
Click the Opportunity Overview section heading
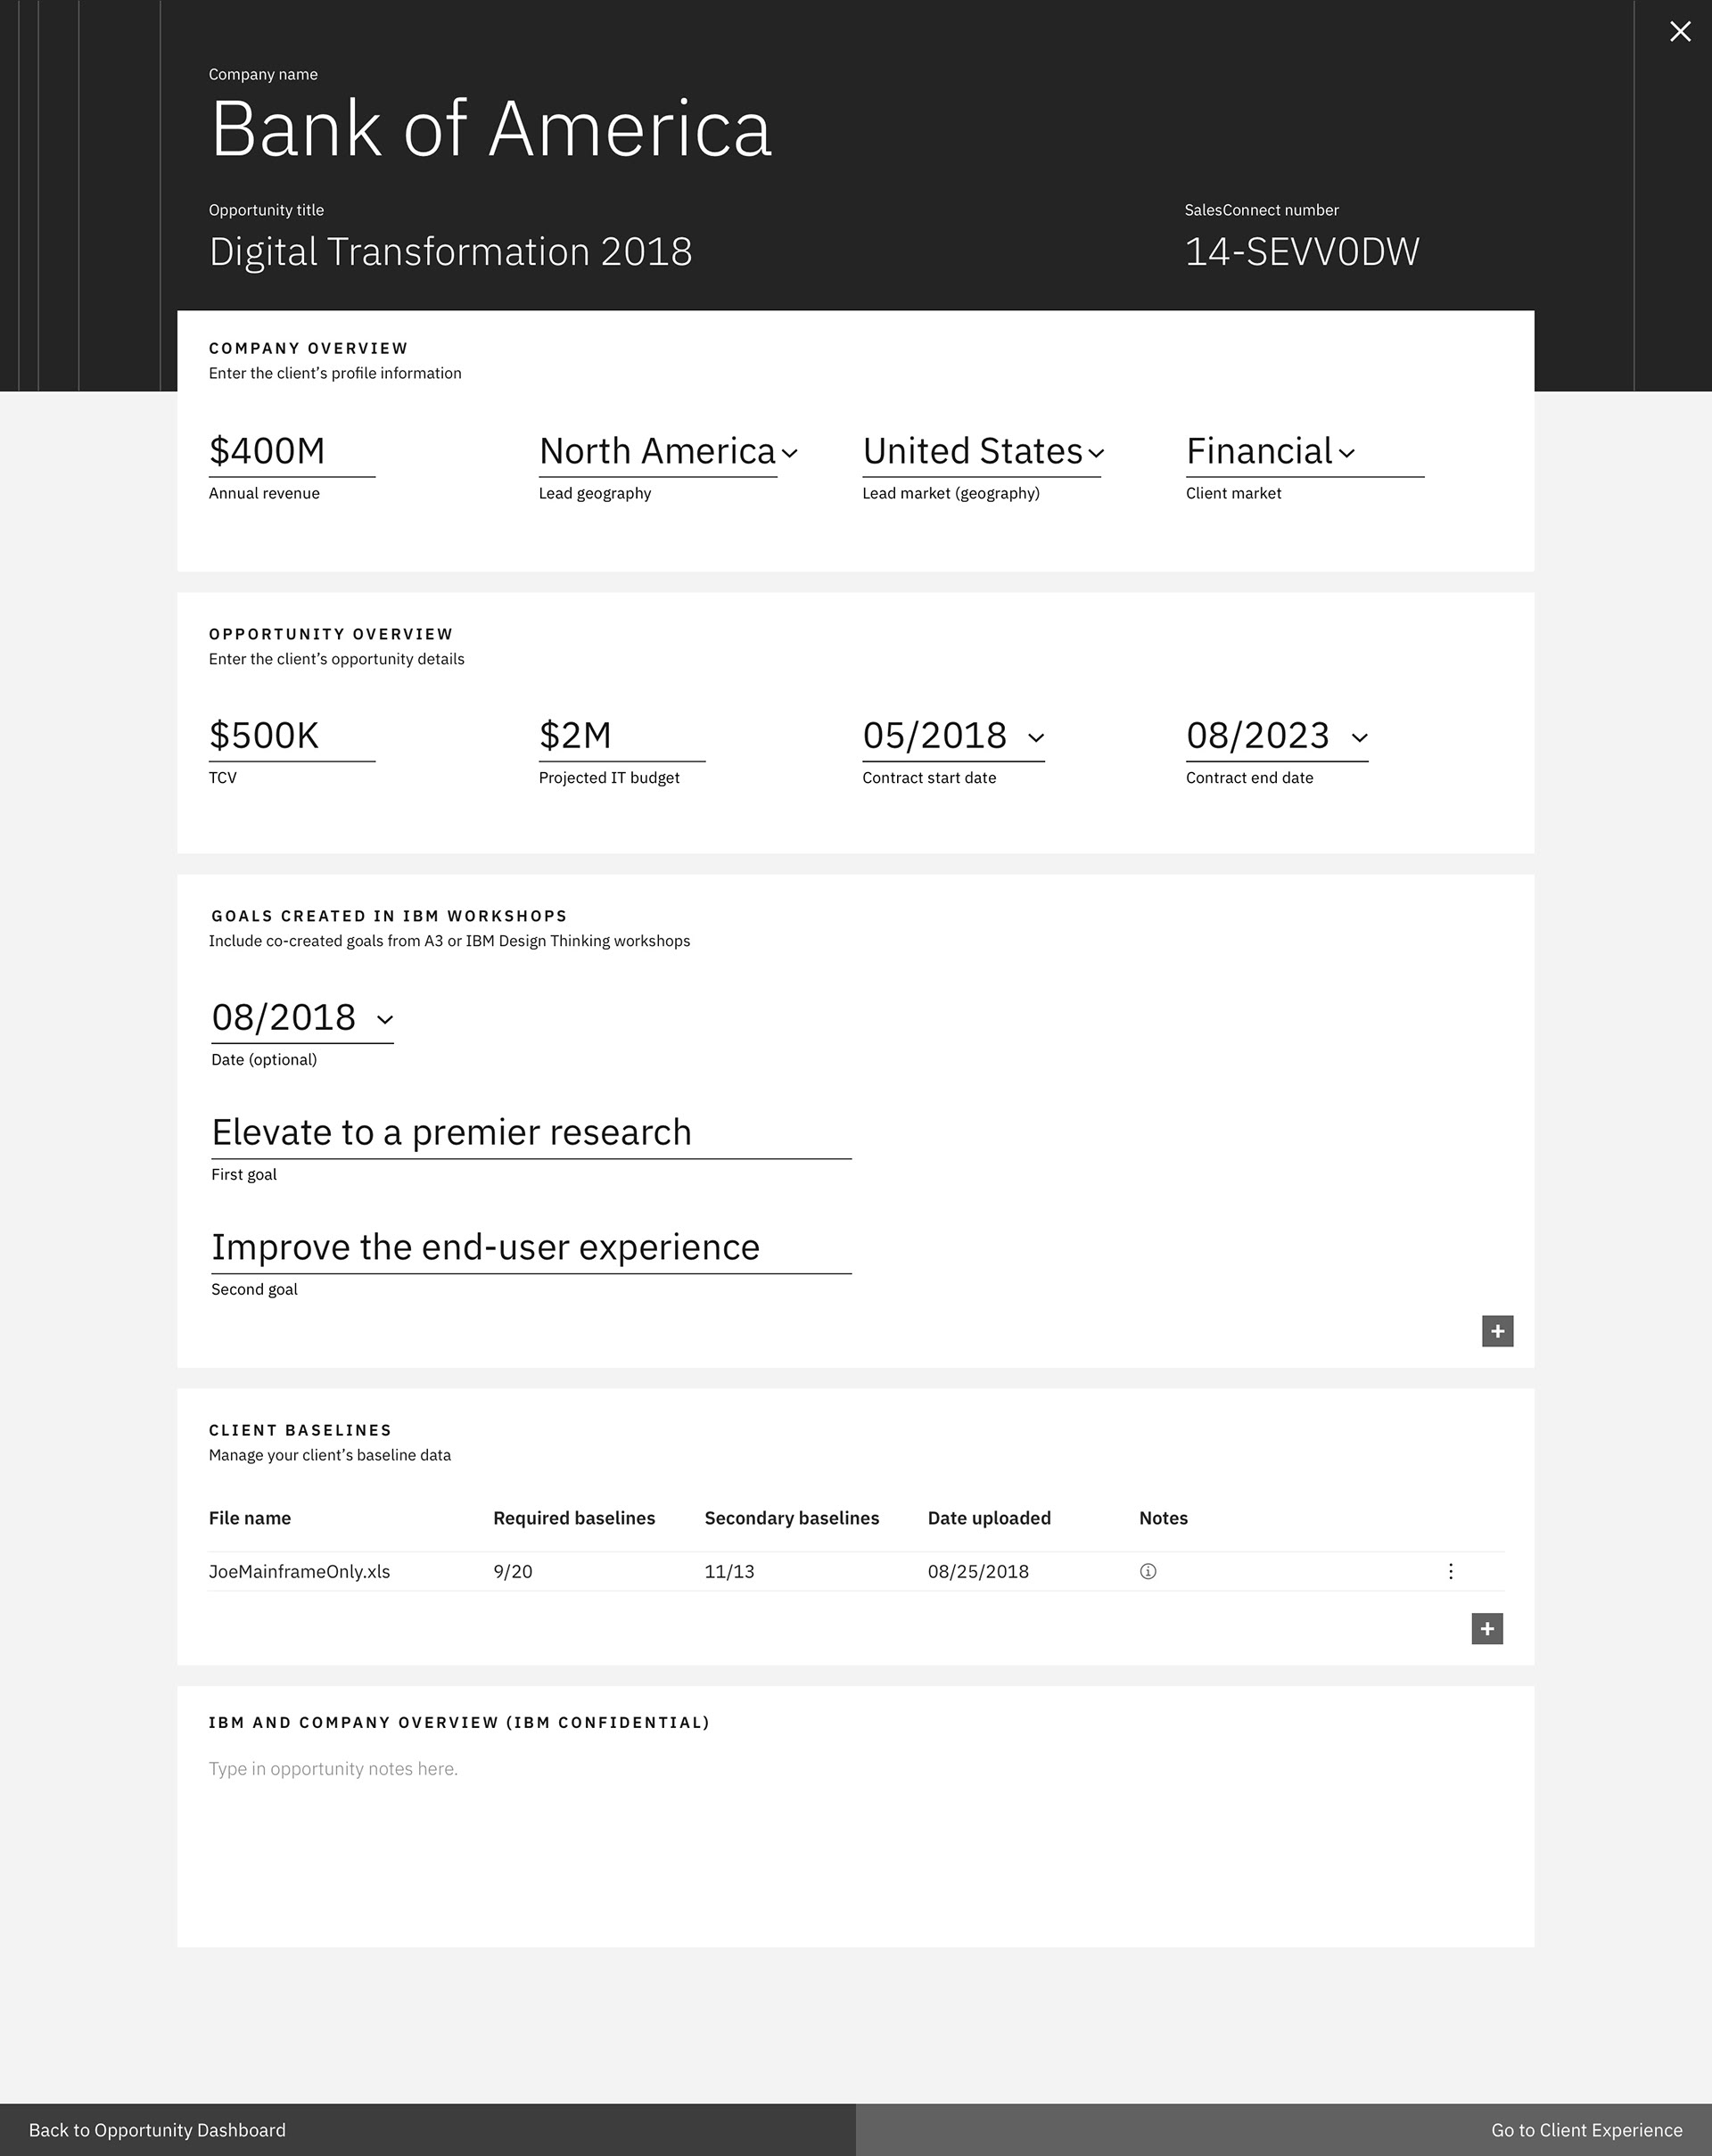click(x=331, y=634)
